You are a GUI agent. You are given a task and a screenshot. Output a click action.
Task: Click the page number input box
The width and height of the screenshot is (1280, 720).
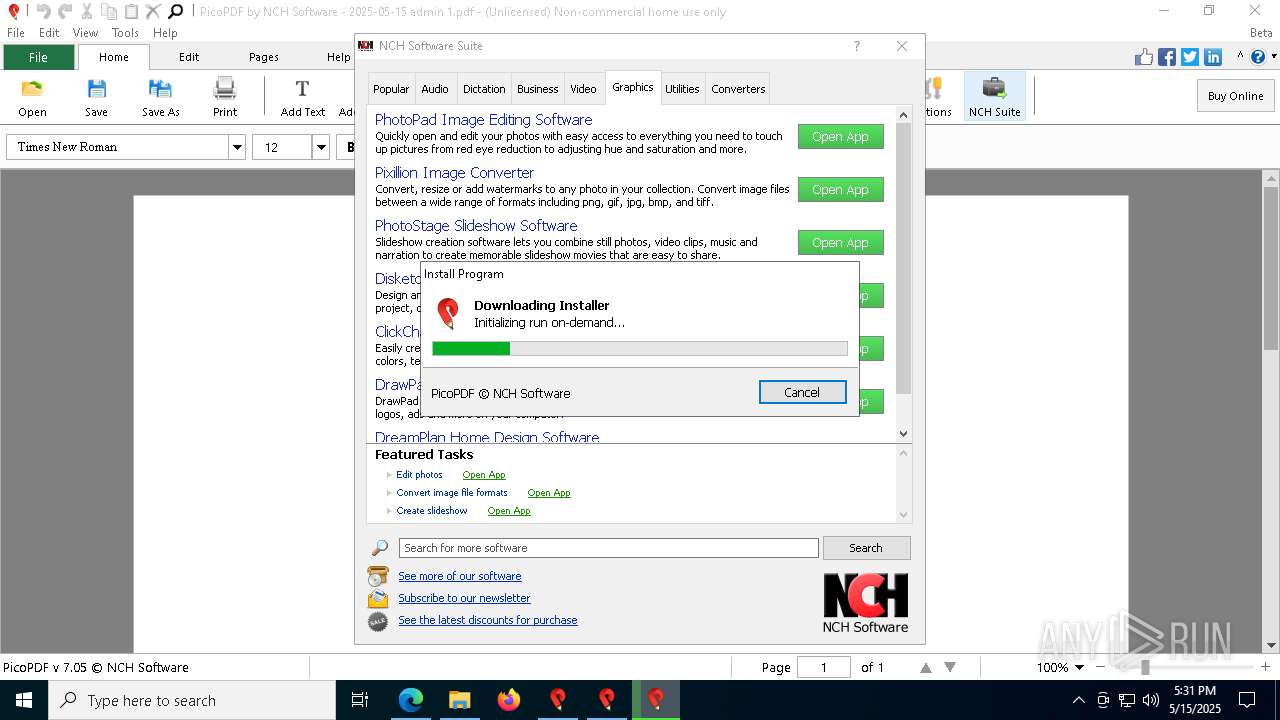pos(824,667)
